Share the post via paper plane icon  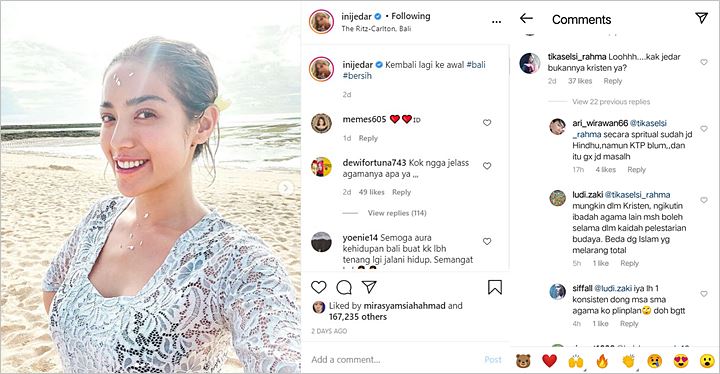[x=369, y=287]
